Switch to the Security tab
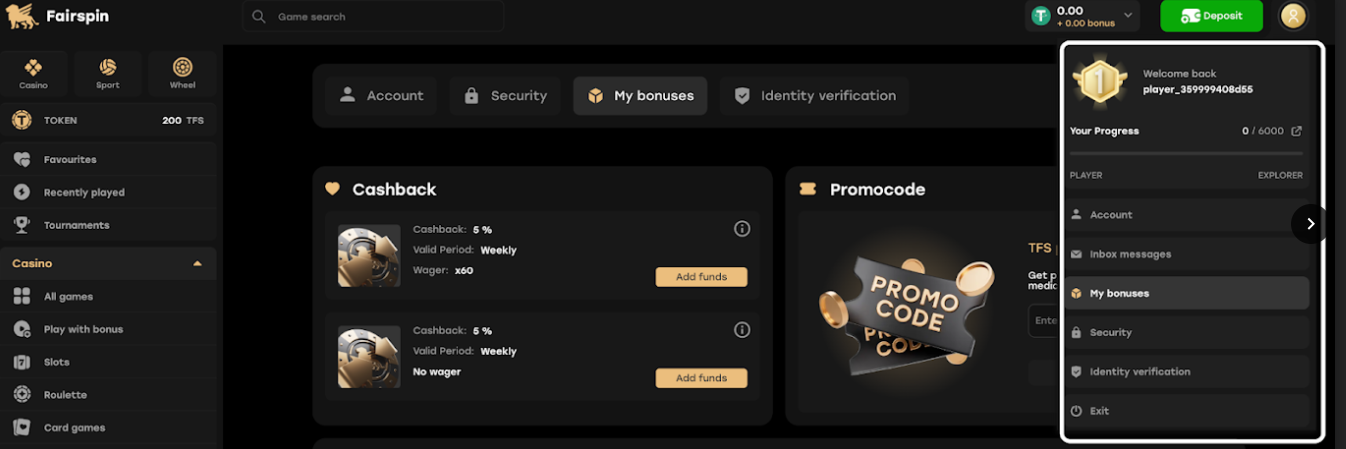 pos(505,96)
